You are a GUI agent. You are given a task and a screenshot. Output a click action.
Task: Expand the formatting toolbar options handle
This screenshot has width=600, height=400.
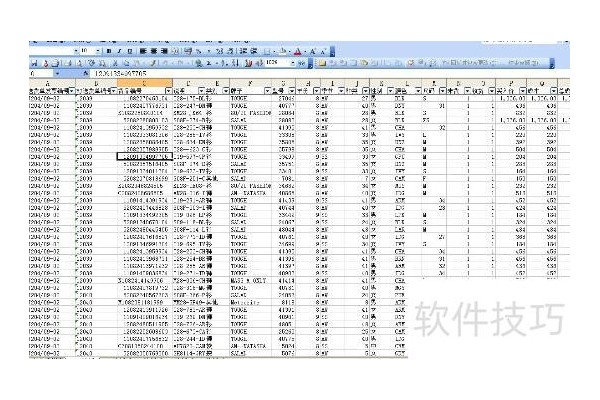[332, 51]
